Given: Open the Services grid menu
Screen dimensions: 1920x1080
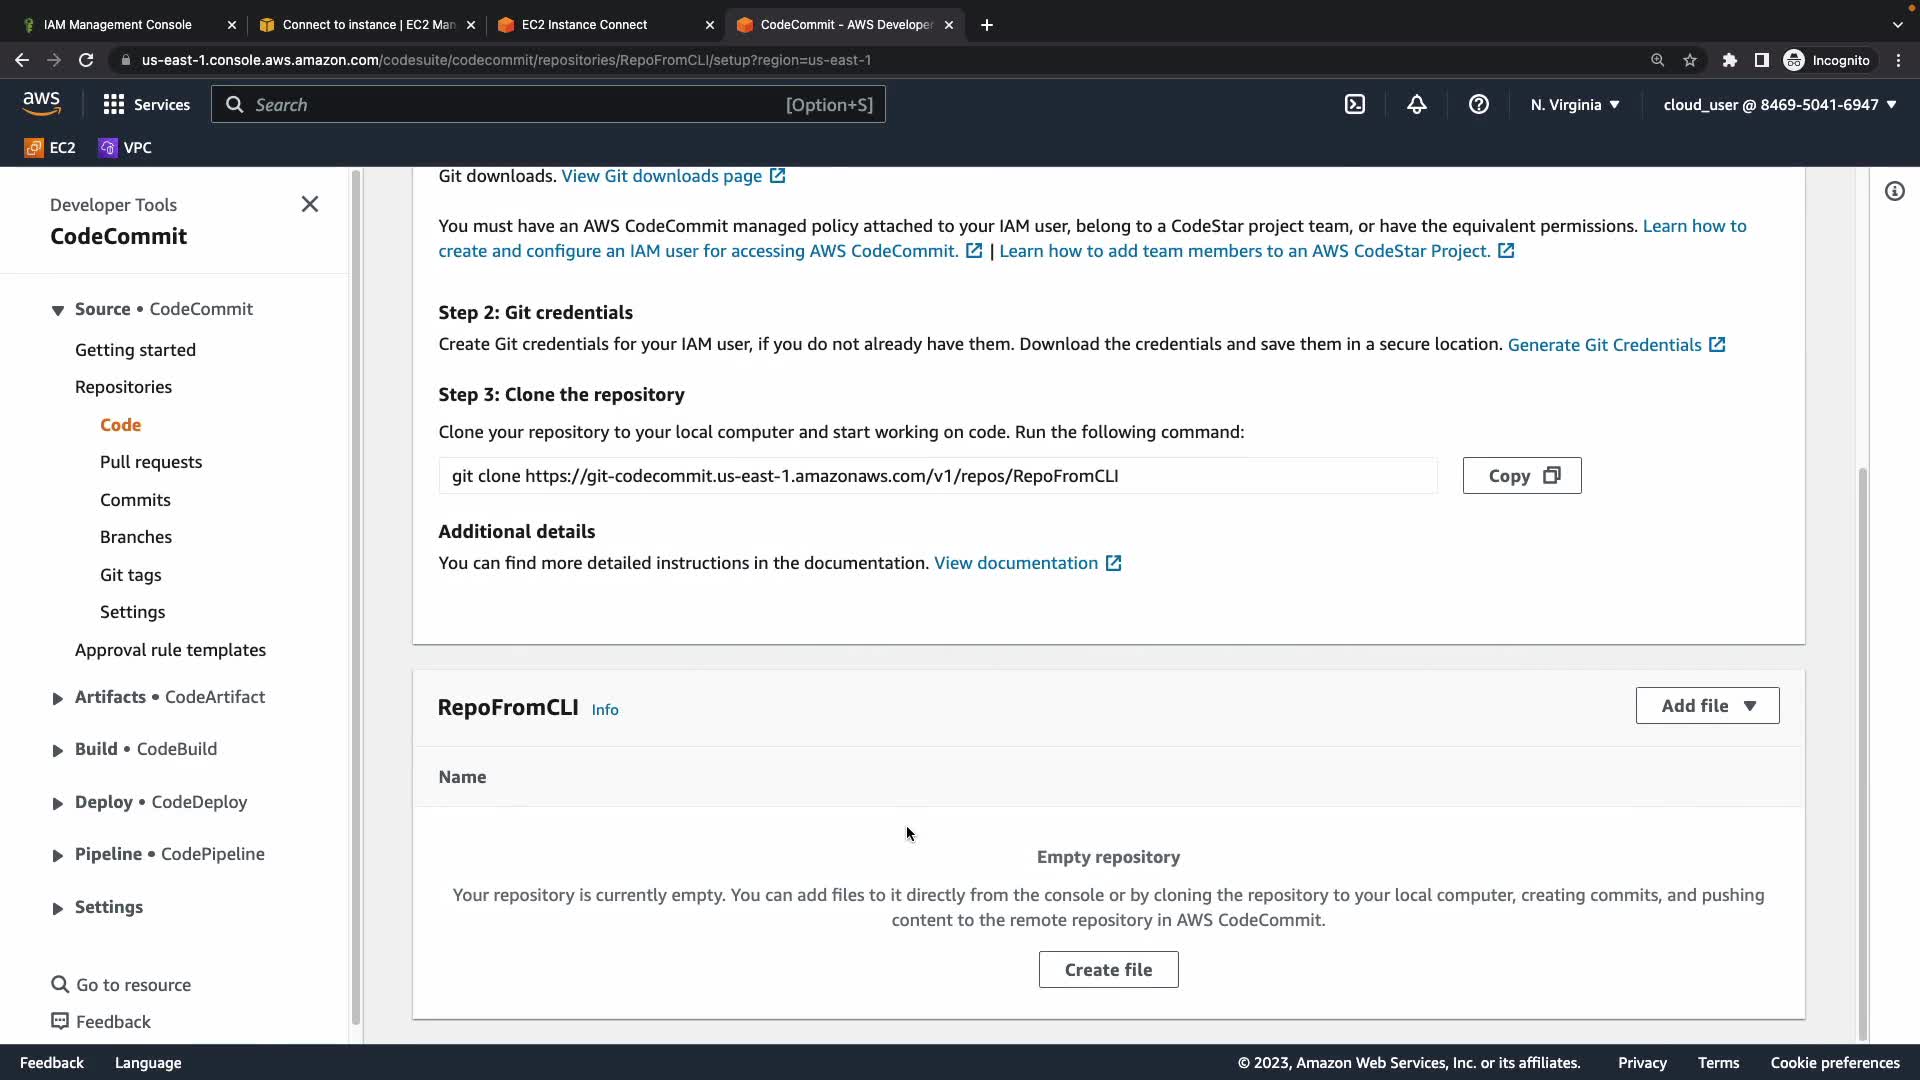Looking at the screenshot, I should point(146,104).
